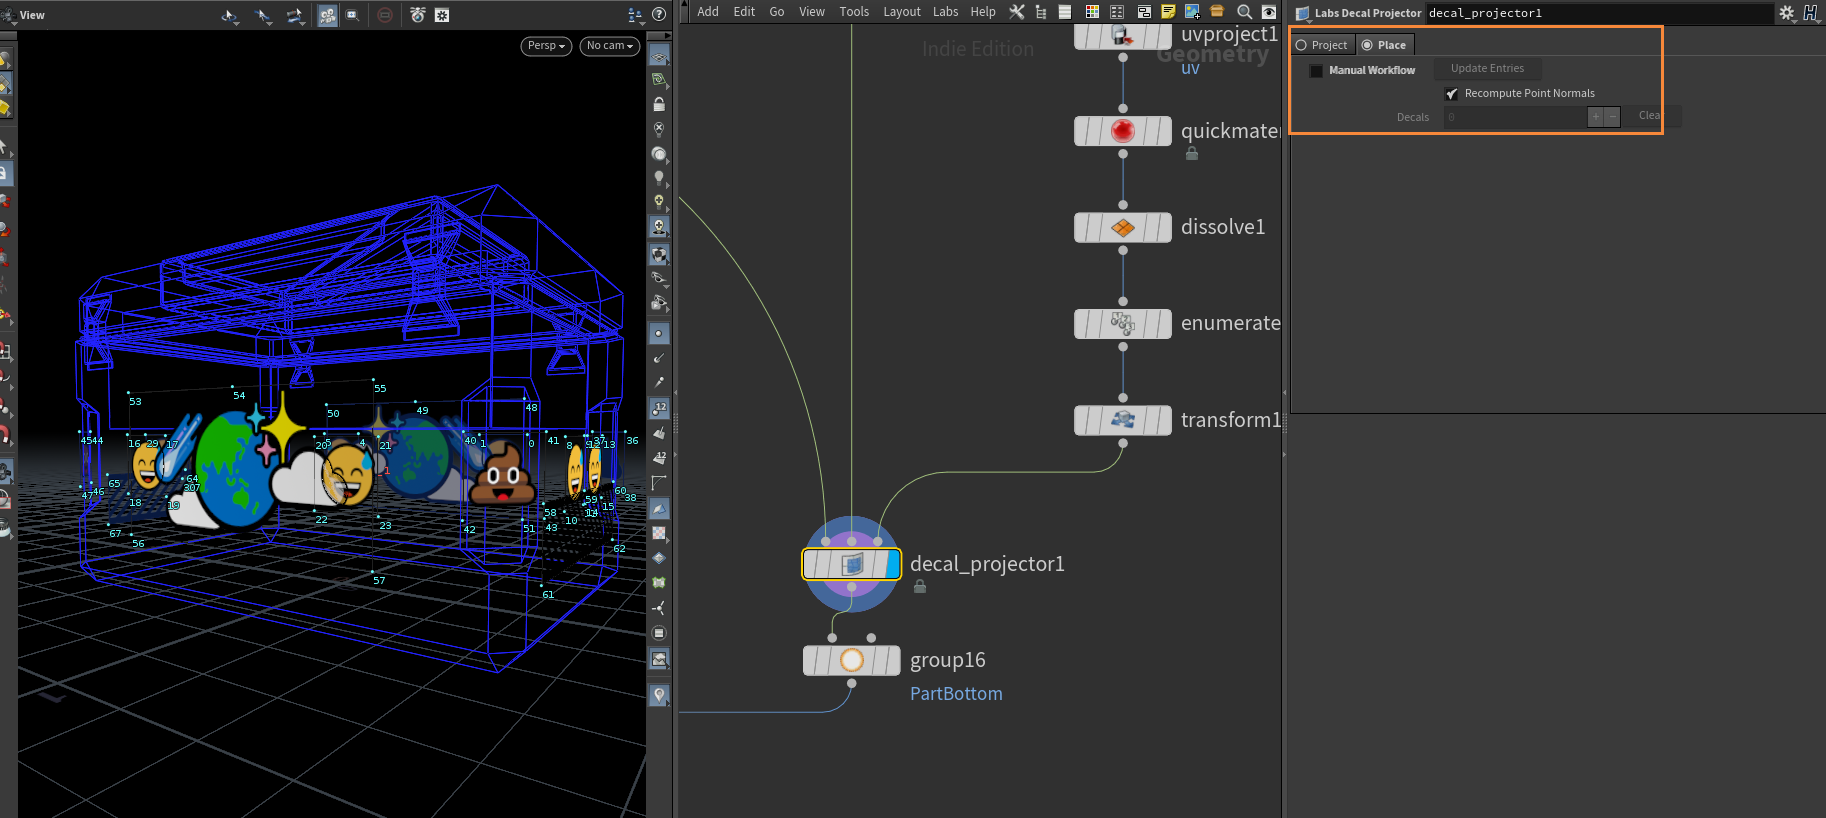Uncheck Recompute Point Normals
This screenshot has height=818, width=1826.
tap(1452, 93)
